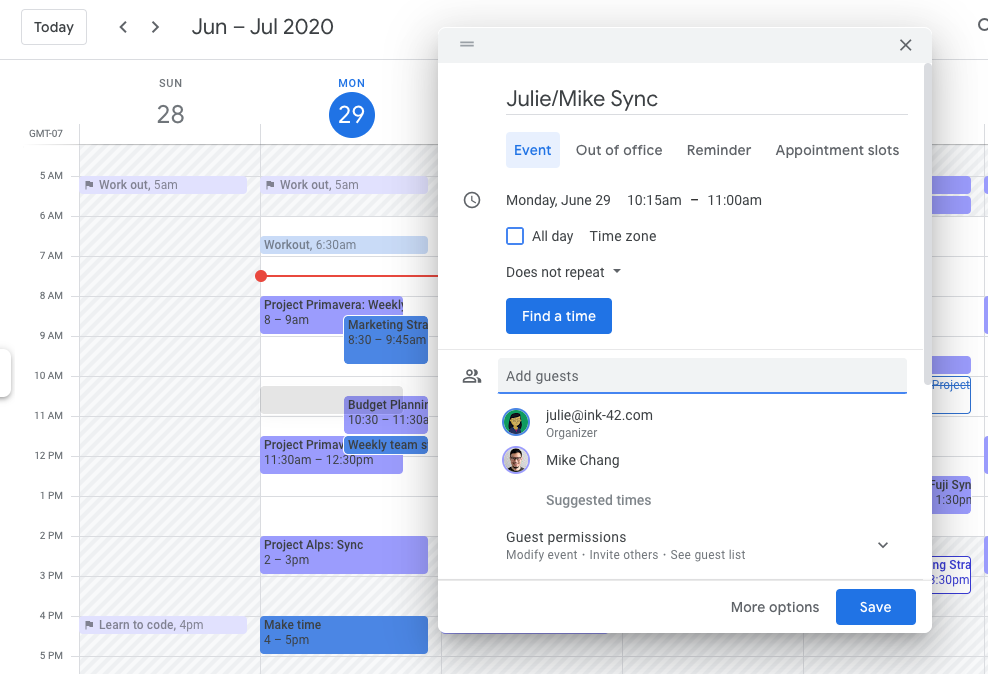Jump to current date with Today button
The height and width of the screenshot is (674, 988).
pyautogui.click(x=53, y=27)
